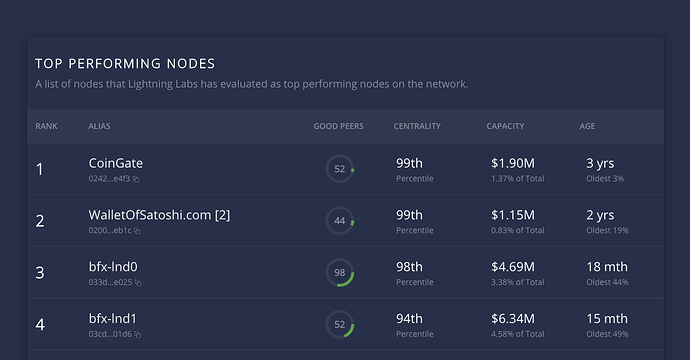Sort table by Capacity column header
Viewport: 690px width, 360px height.
pyautogui.click(x=505, y=126)
